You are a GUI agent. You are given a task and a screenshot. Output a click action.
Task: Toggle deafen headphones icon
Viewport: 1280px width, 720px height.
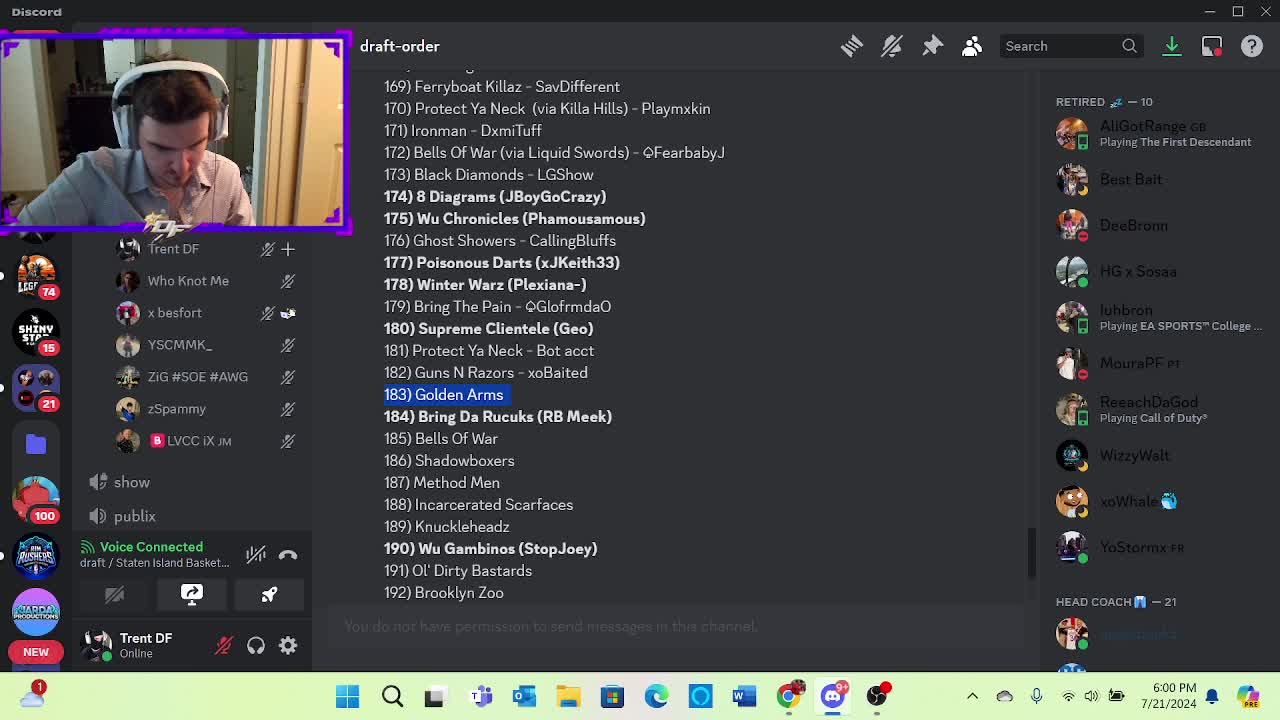[x=256, y=646]
